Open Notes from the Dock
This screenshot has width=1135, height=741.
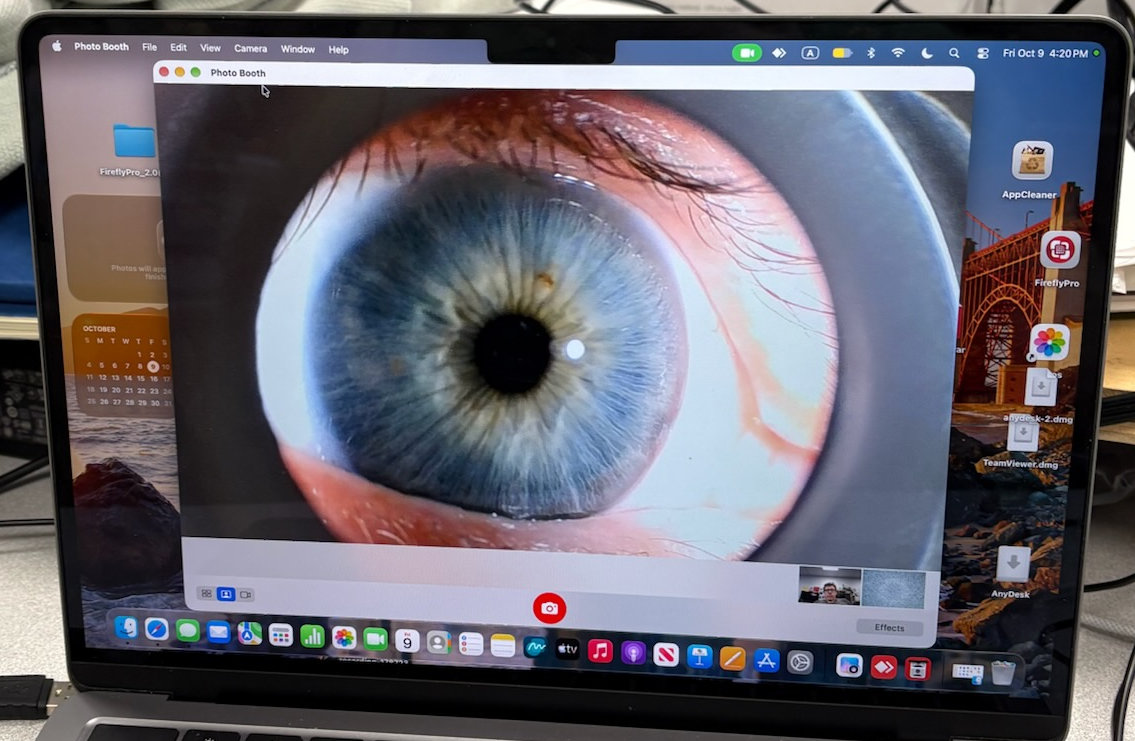tap(502, 645)
